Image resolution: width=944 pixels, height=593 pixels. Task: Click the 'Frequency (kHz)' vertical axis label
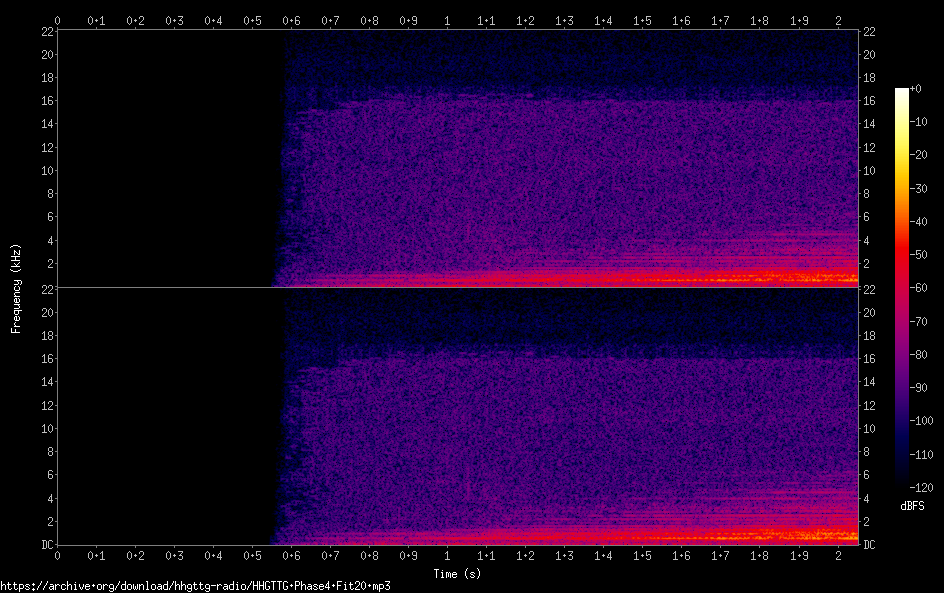tap(16, 288)
